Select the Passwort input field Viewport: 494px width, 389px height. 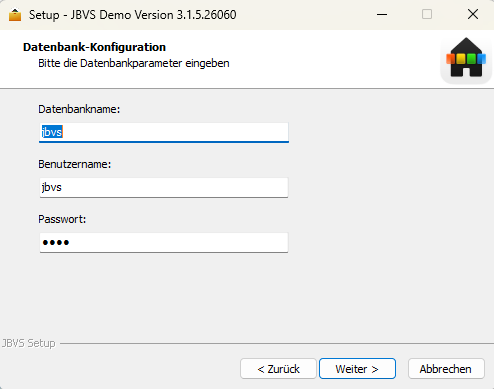click(x=164, y=242)
